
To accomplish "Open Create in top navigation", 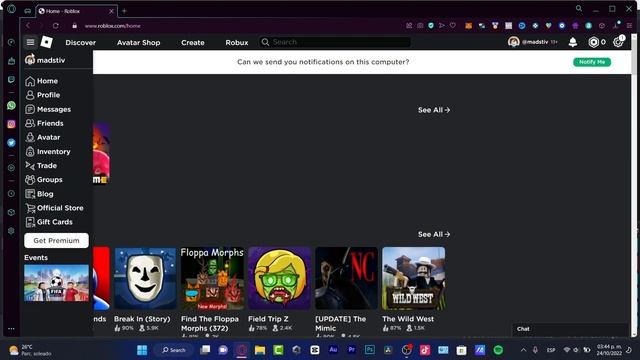I will [x=193, y=42].
